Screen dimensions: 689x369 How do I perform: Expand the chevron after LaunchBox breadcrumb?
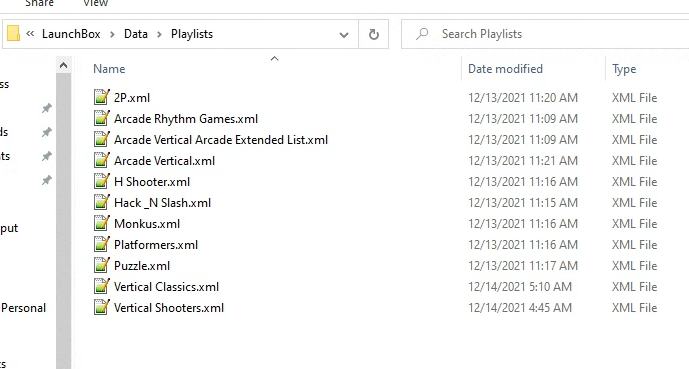pyautogui.click(x=112, y=34)
